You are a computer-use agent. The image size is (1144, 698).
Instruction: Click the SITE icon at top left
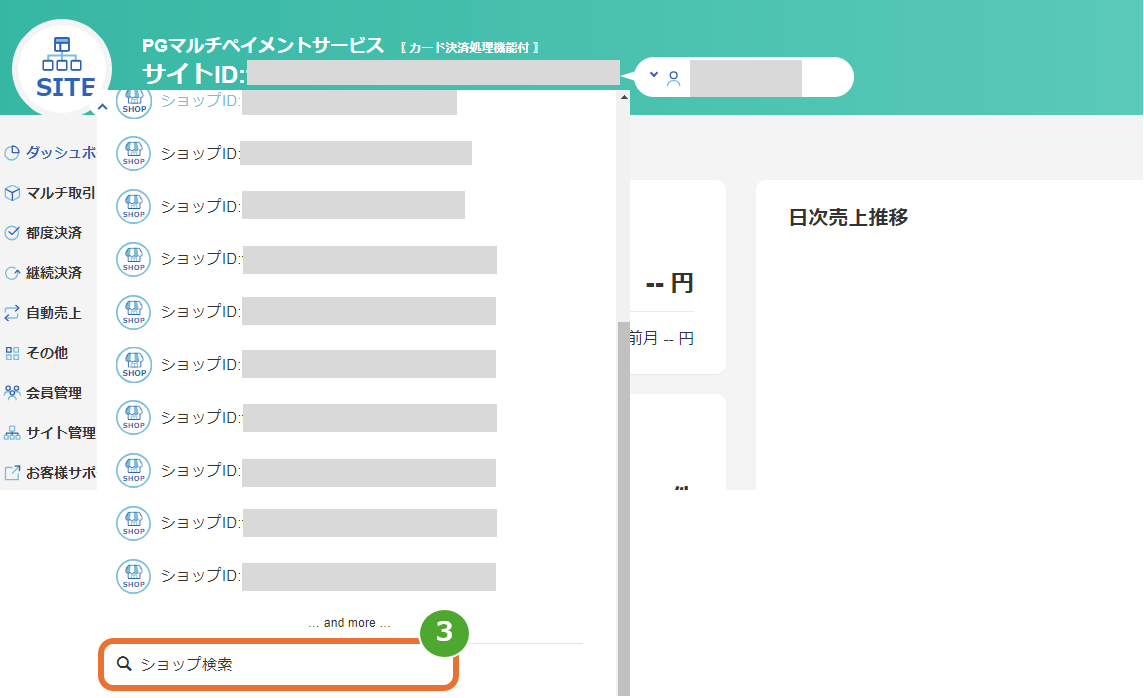pyautogui.click(x=61, y=66)
